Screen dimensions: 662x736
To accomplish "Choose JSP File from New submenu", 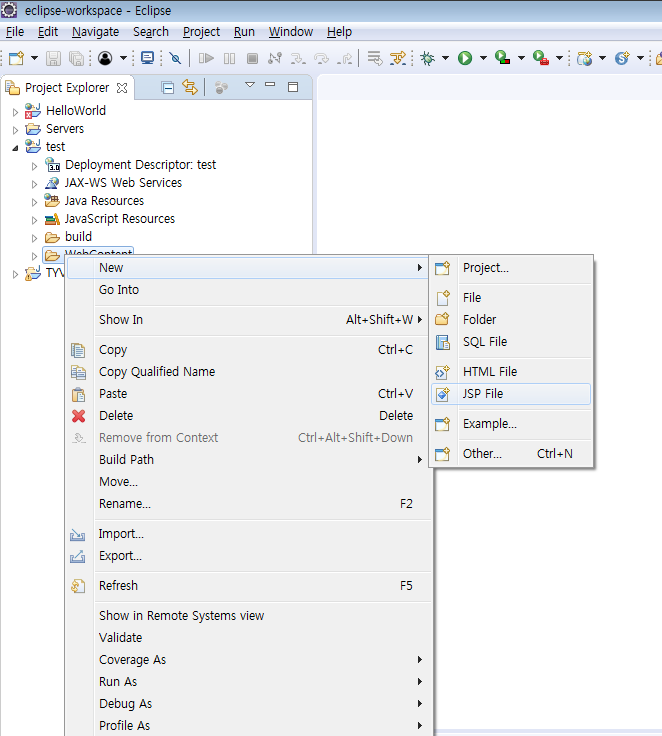I will pos(511,394).
